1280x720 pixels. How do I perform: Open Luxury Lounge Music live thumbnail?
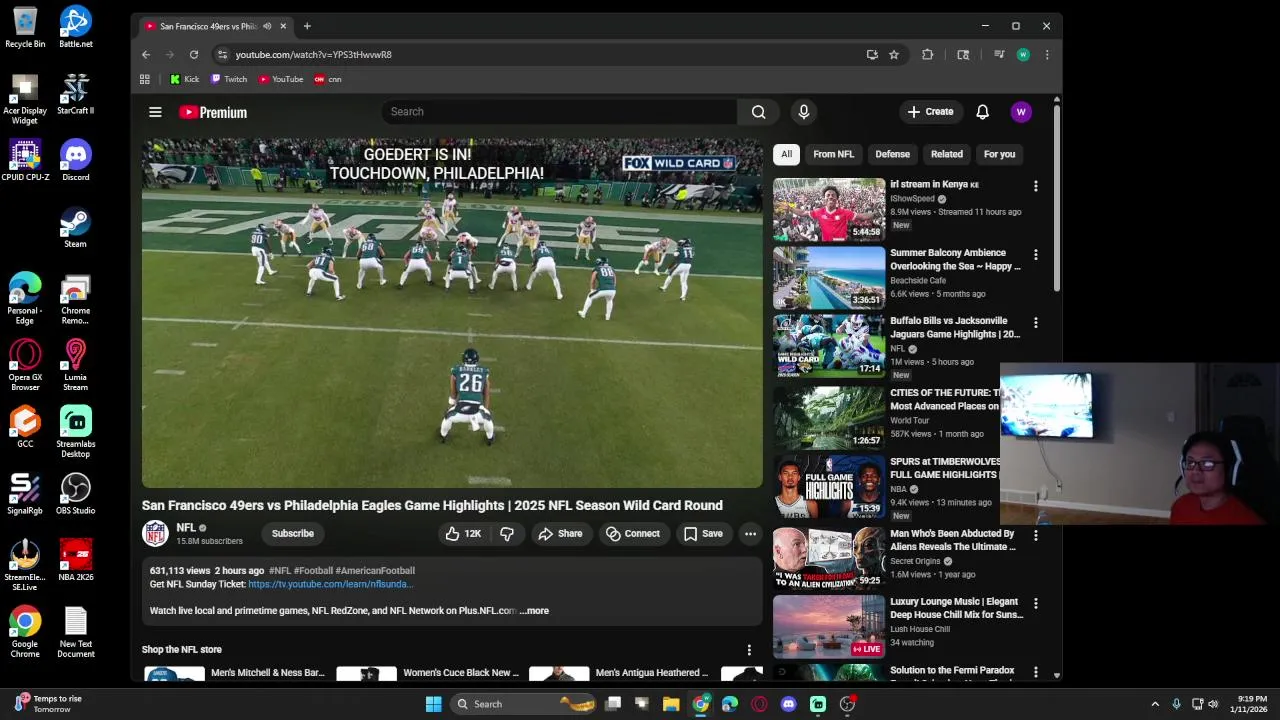click(829, 627)
